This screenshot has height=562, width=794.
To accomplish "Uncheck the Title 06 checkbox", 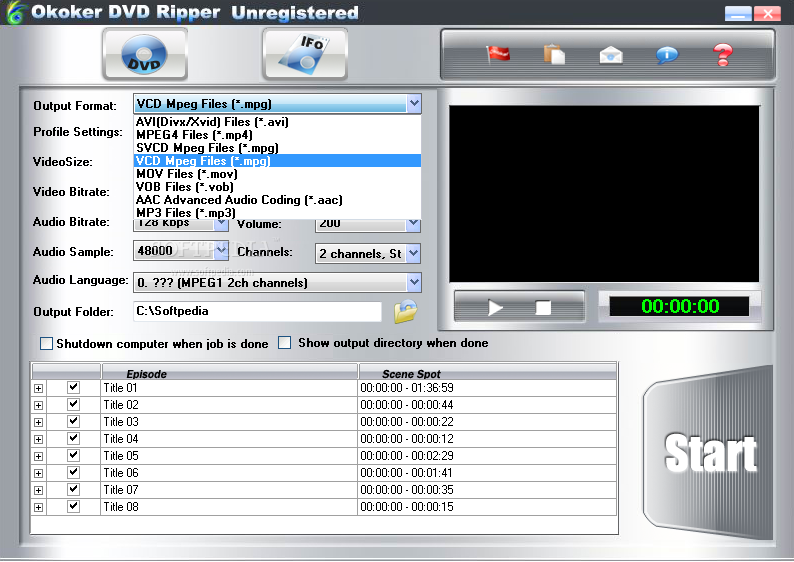I will (73, 473).
